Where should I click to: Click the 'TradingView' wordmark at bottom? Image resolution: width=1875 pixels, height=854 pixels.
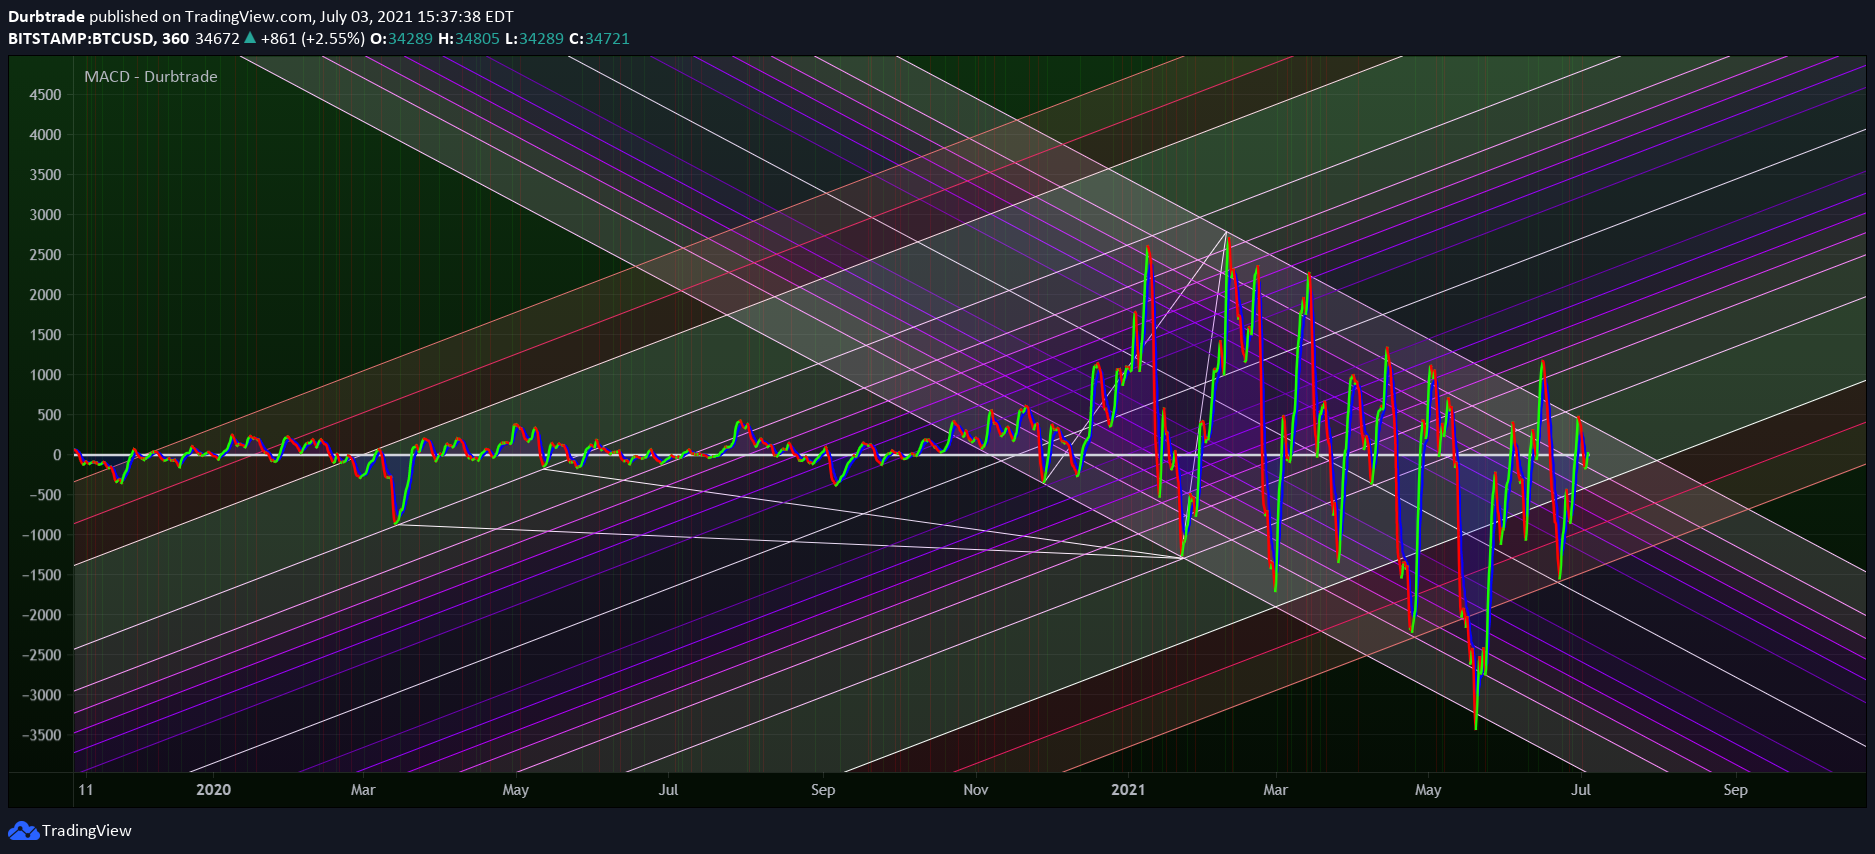[87, 831]
